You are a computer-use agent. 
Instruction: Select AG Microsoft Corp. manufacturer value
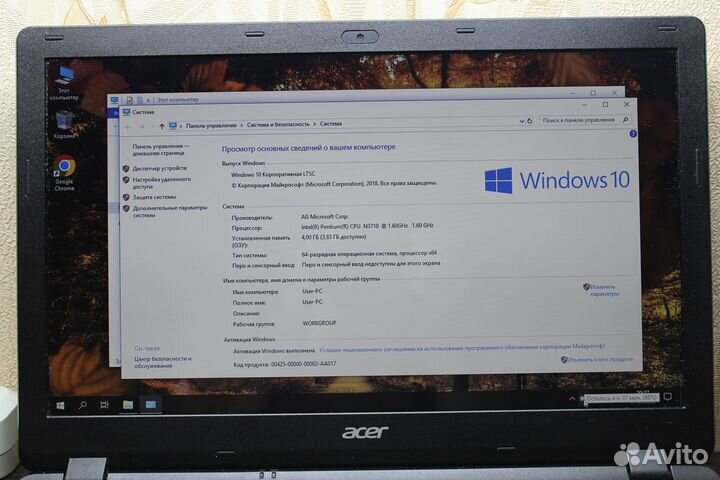[325, 216]
